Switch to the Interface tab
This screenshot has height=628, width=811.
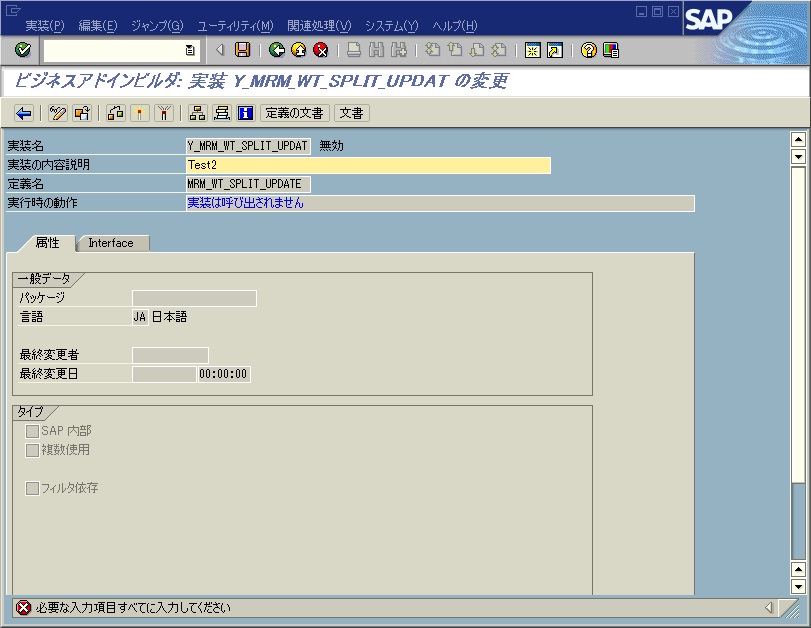[110, 242]
